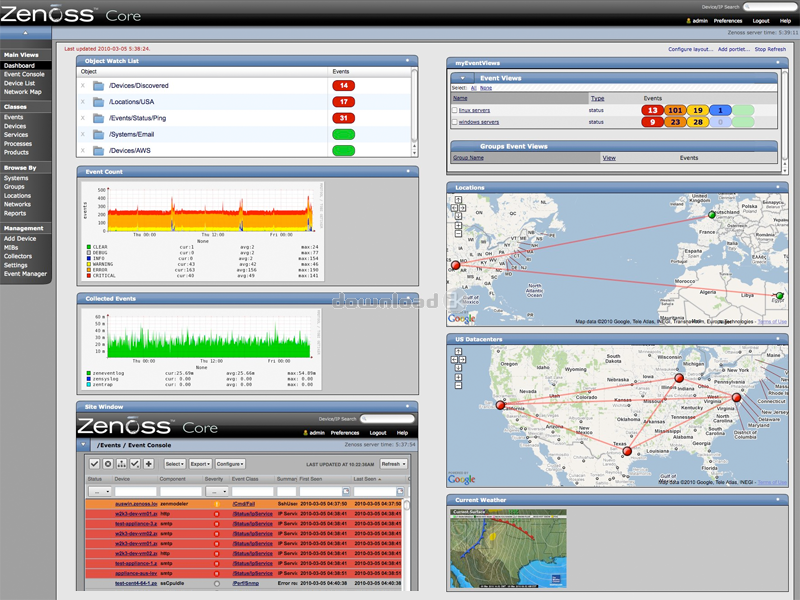
Task: Zoom in on the Locations map
Action: [458, 226]
